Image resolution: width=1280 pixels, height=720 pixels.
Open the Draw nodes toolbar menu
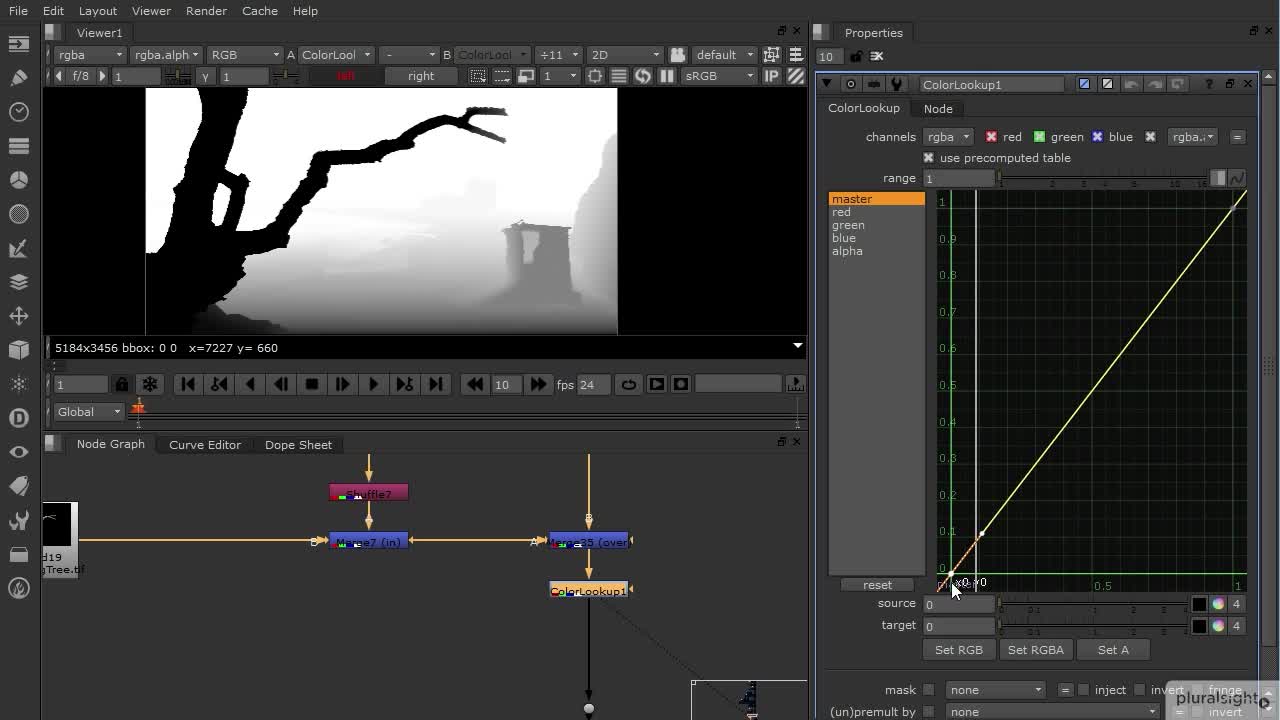point(18,77)
